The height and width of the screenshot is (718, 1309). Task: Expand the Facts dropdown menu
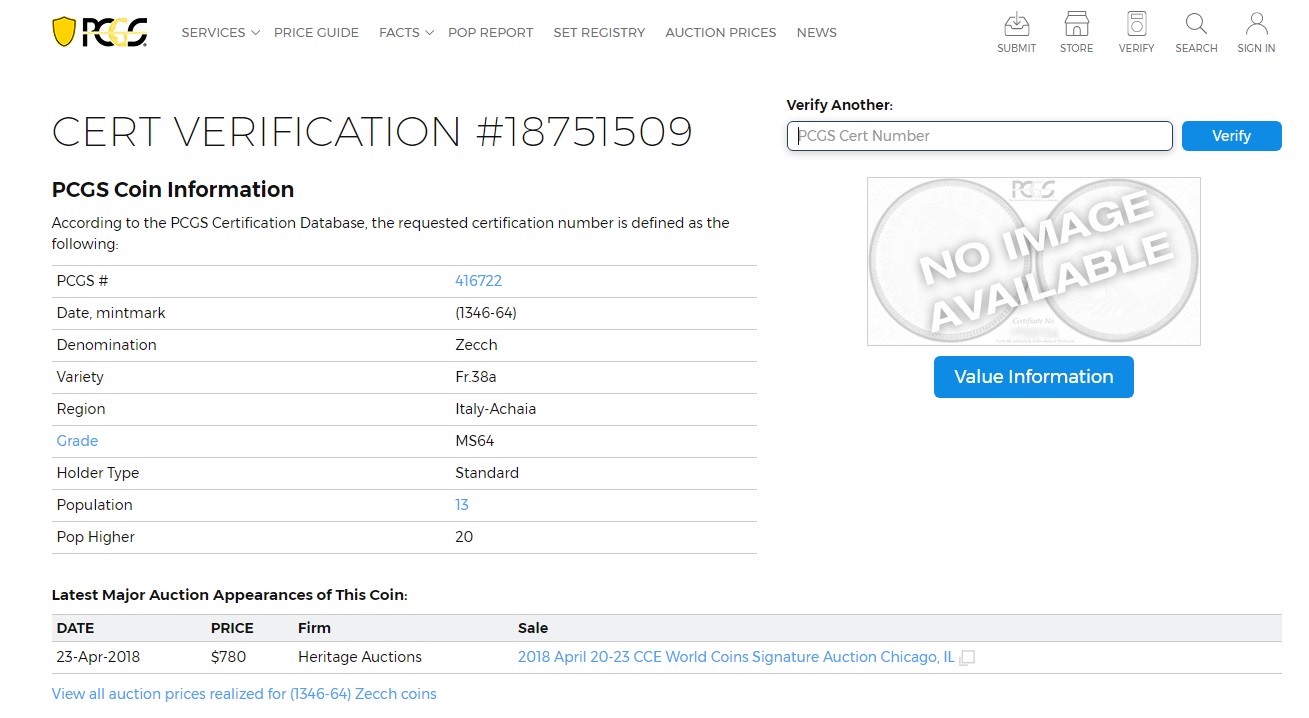[x=406, y=32]
